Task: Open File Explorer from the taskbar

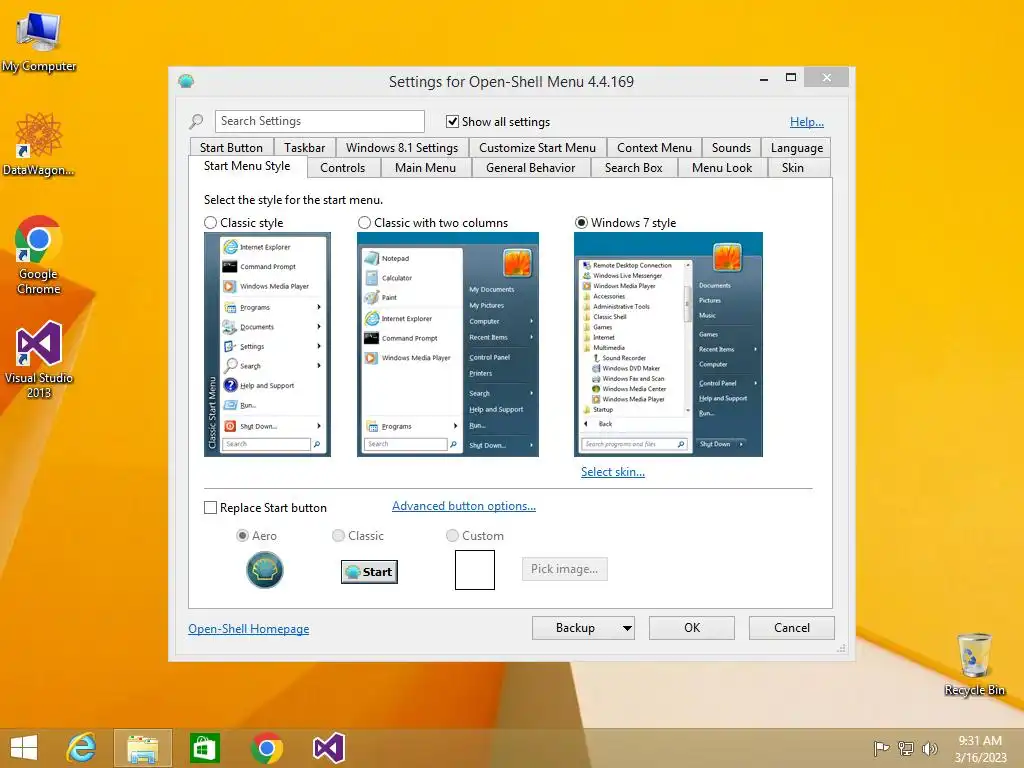Action: [143, 748]
